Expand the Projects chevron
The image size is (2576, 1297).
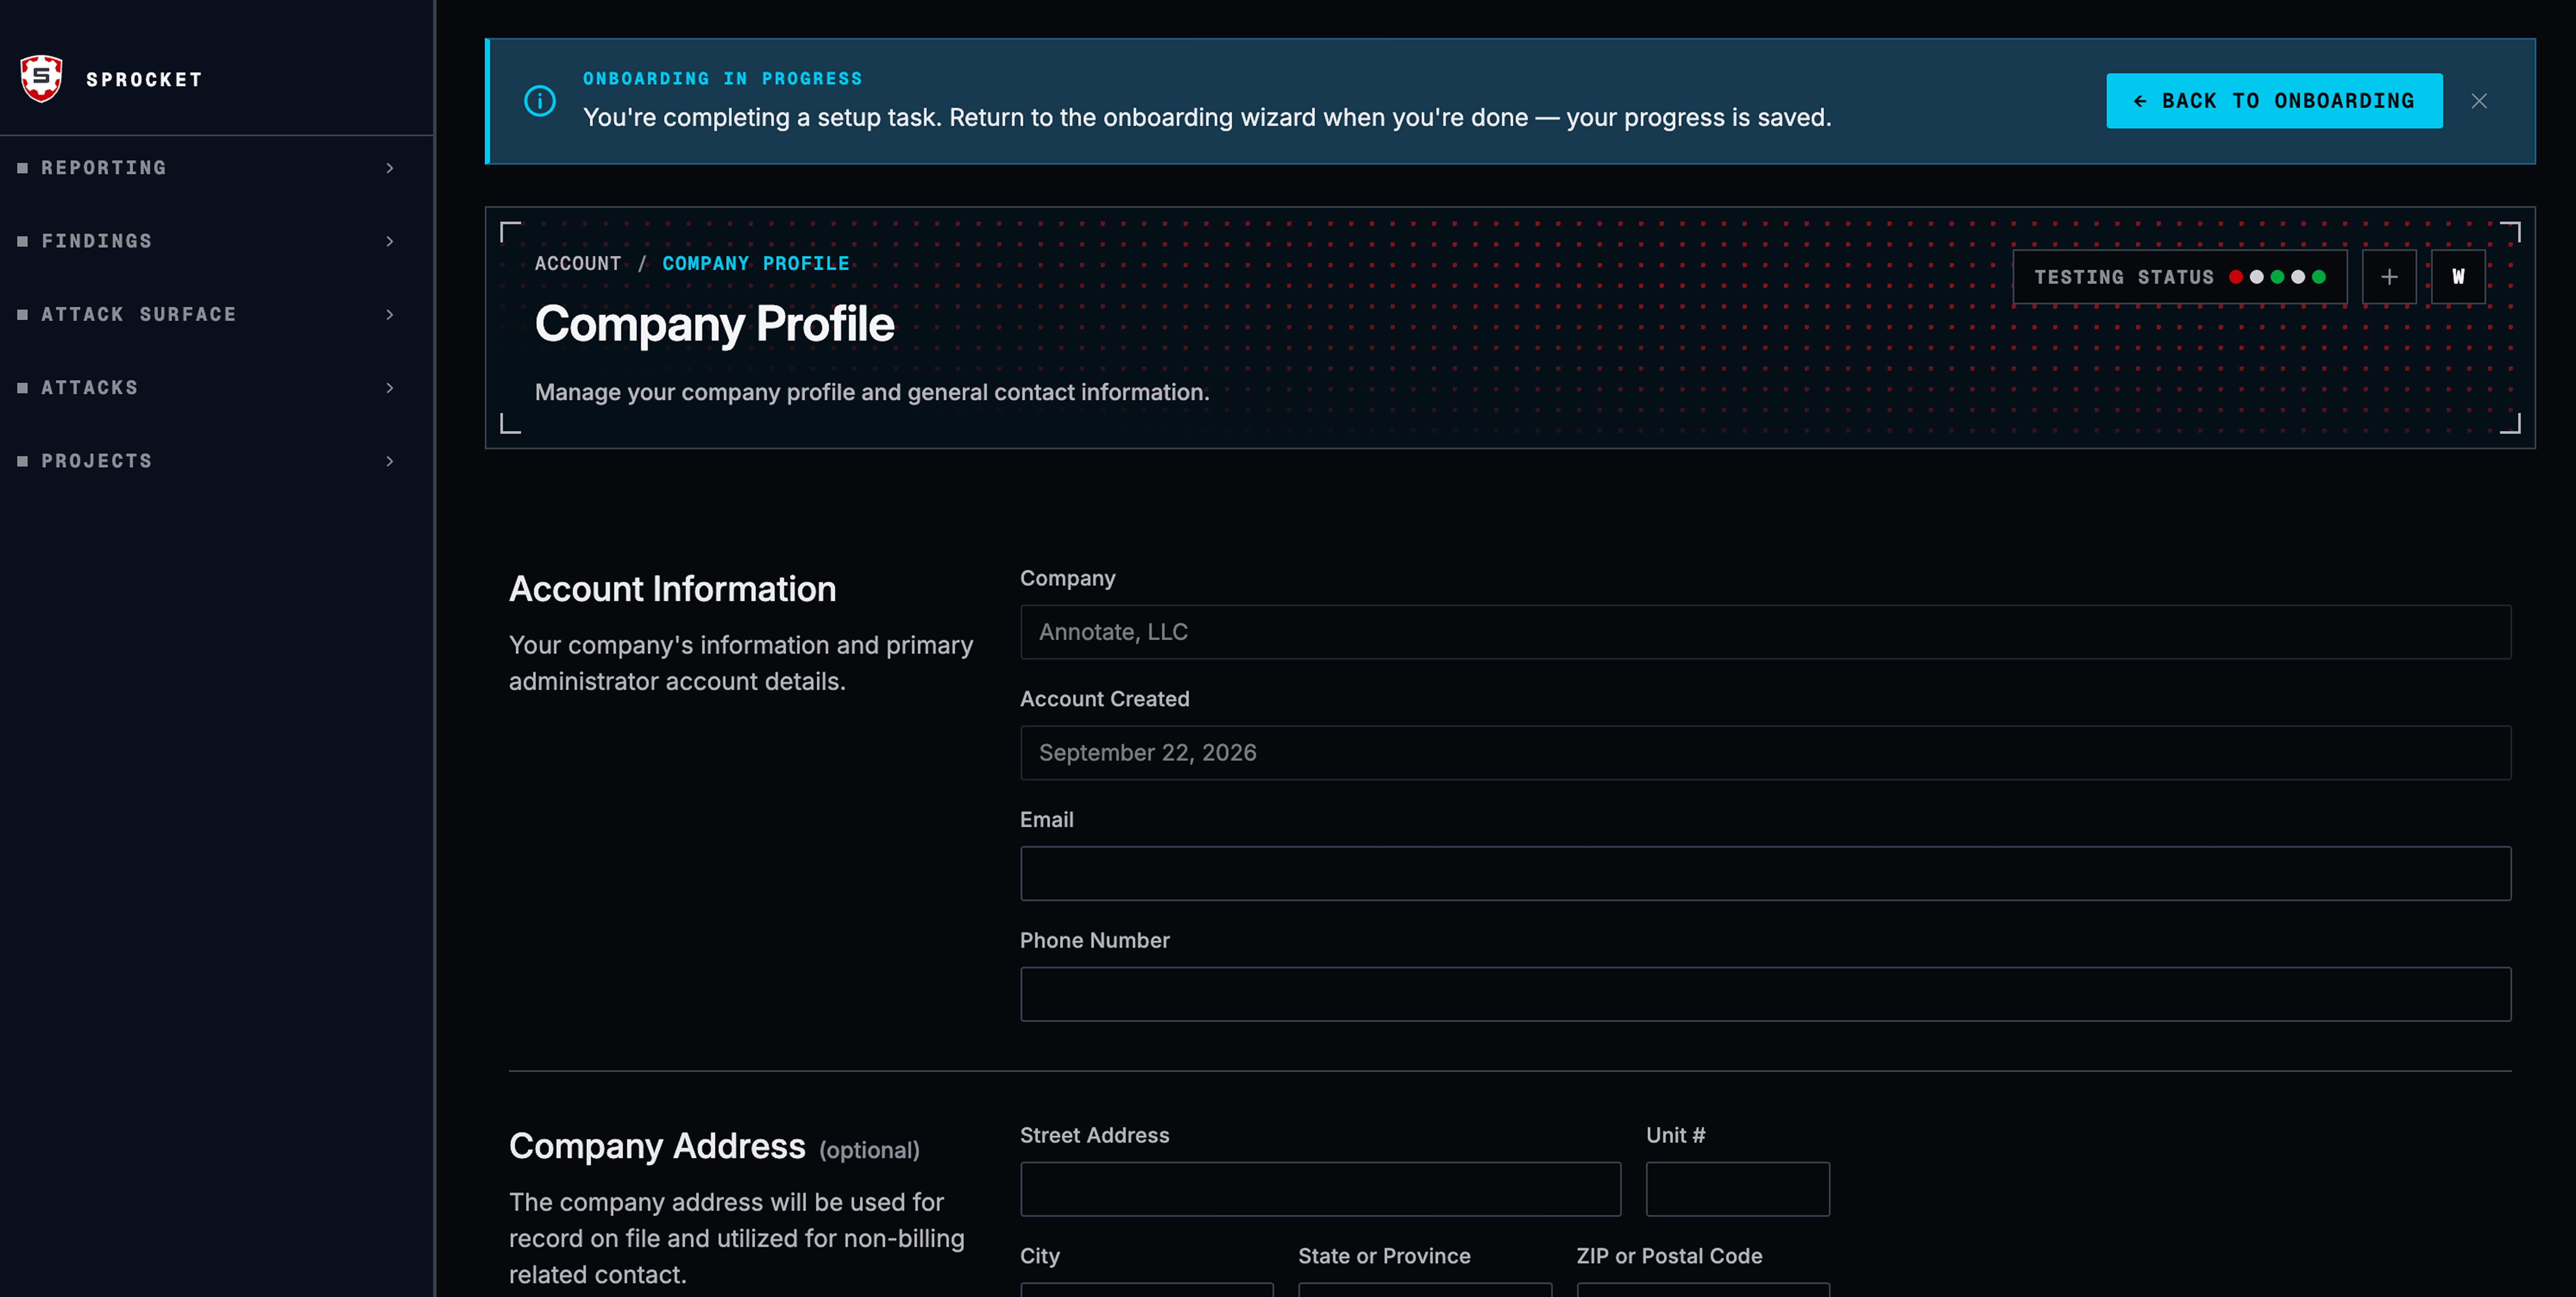[390, 461]
